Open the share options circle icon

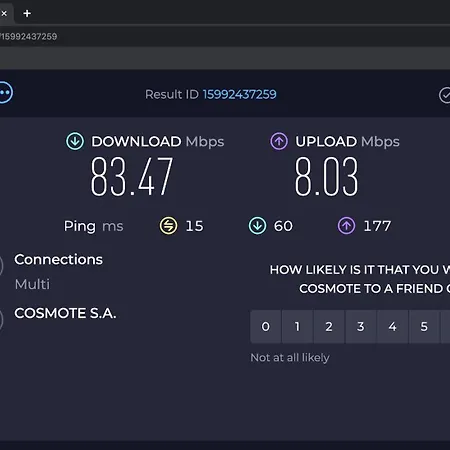tap(5, 93)
